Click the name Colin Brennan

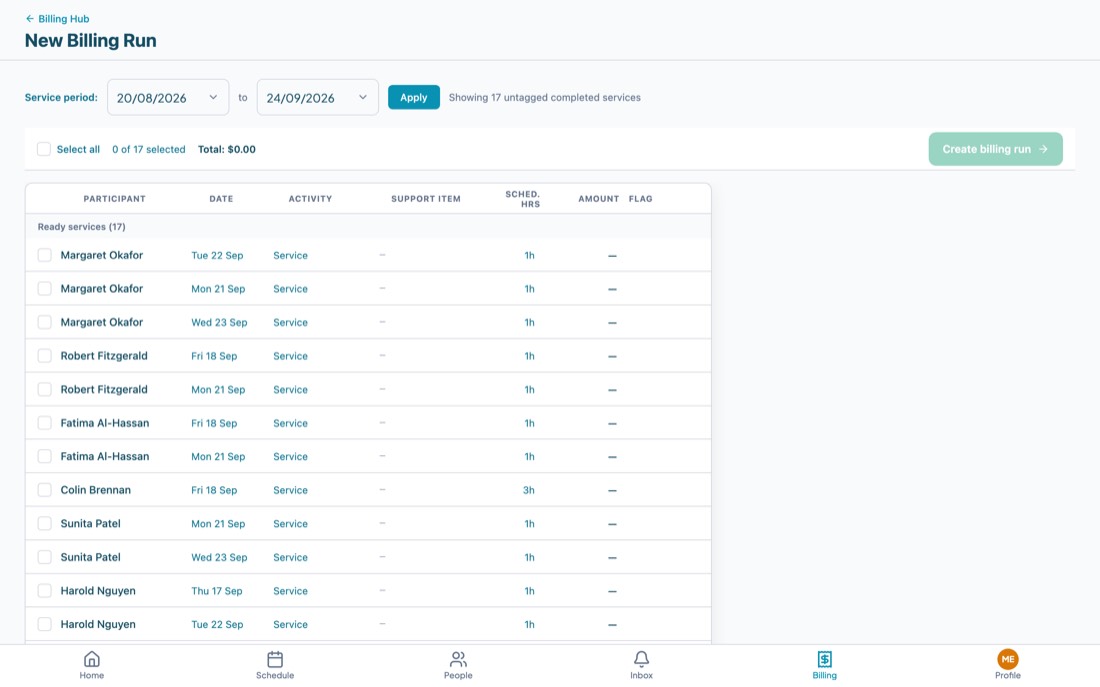95,490
